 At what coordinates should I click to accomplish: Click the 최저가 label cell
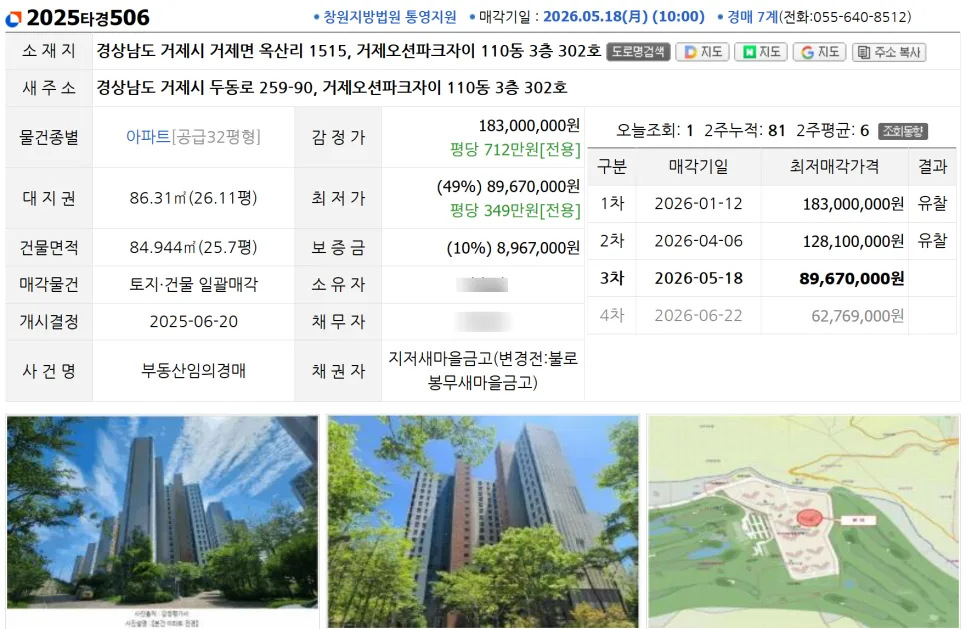tap(338, 198)
